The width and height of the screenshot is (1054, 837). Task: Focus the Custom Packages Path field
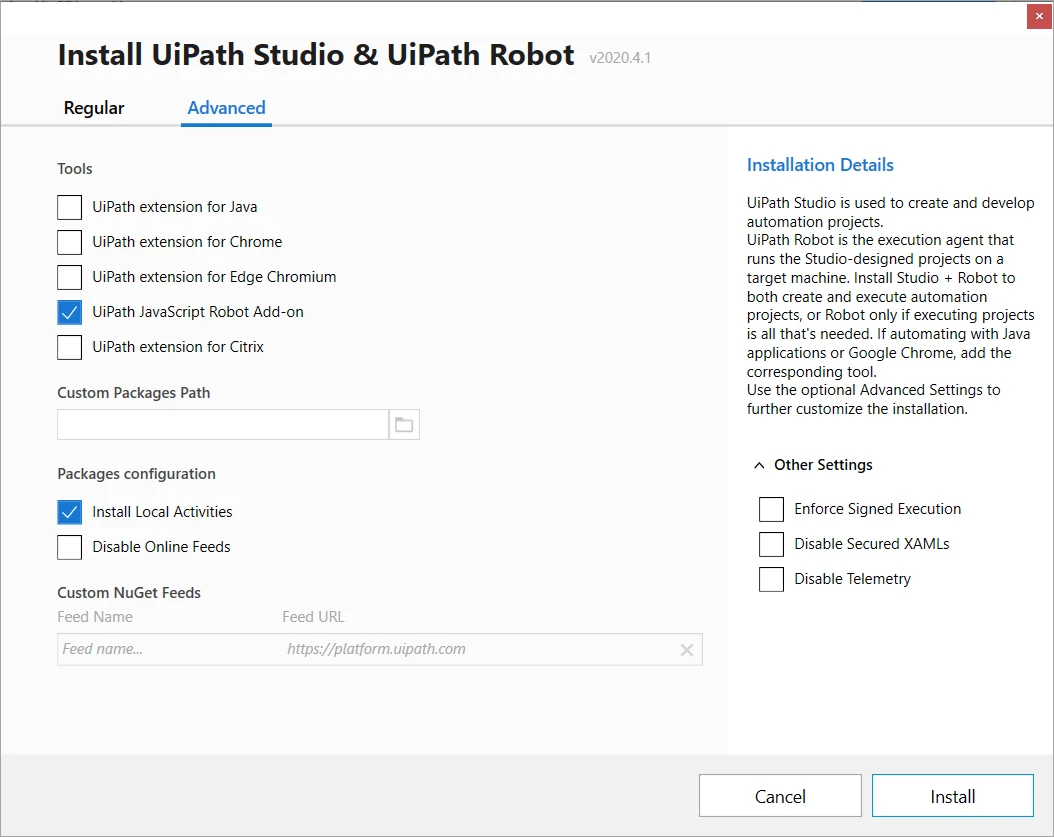pyautogui.click(x=223, y=425)
